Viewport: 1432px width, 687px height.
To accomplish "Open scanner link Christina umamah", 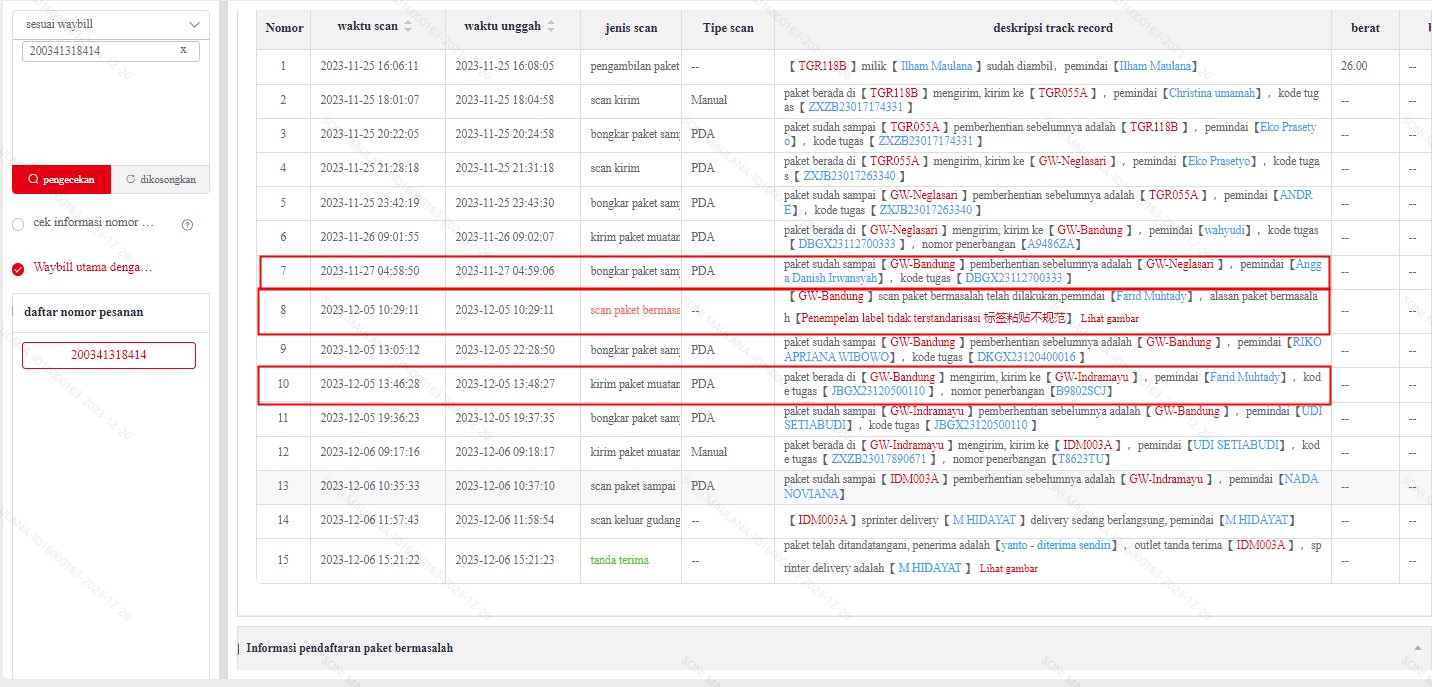I will click(x=1213, y=92).
